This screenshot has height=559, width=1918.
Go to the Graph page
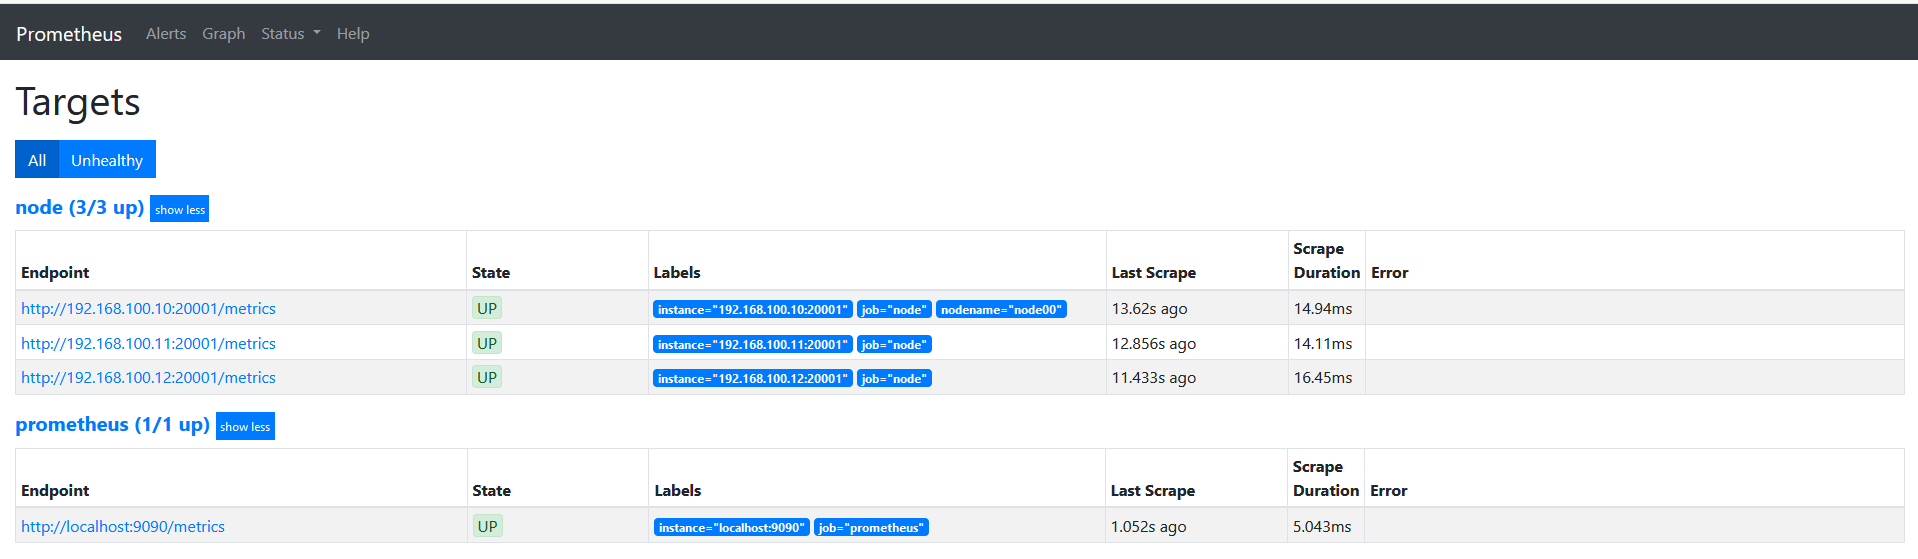tap(223, 34)
